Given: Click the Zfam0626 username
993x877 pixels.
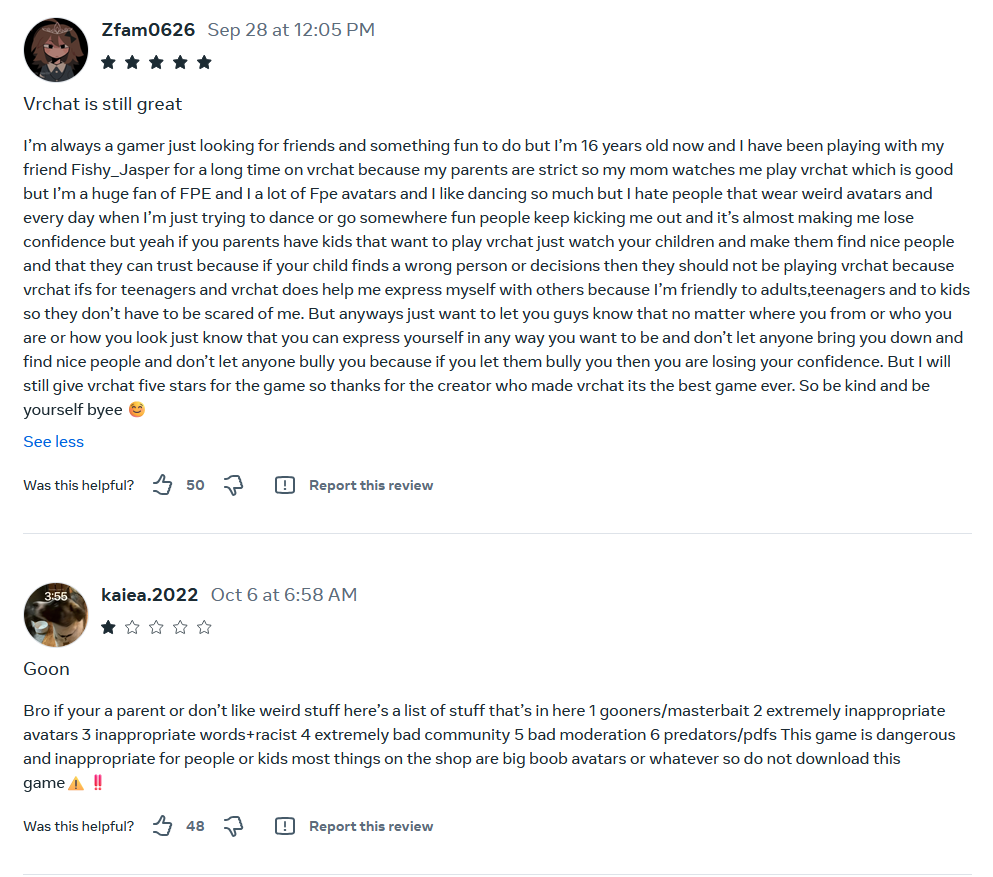Looking at the screenshot, I should tap(148, 30).
